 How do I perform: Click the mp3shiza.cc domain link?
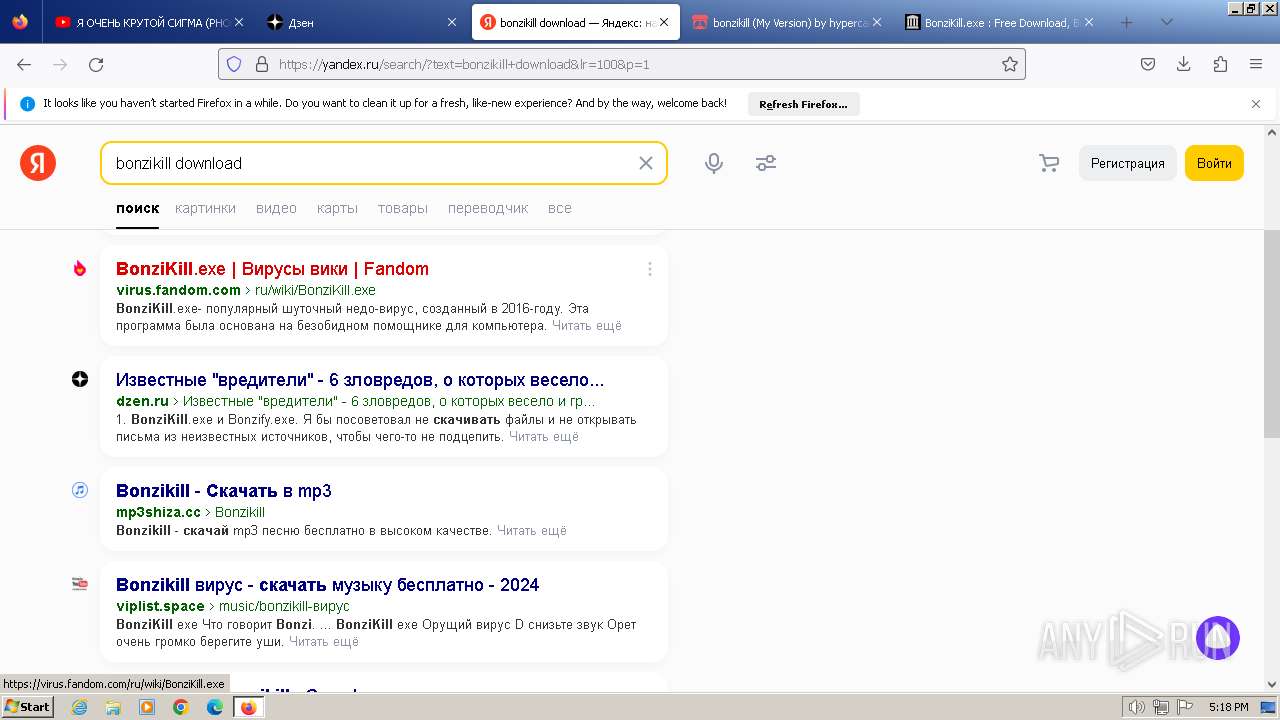tap(158, 512)
